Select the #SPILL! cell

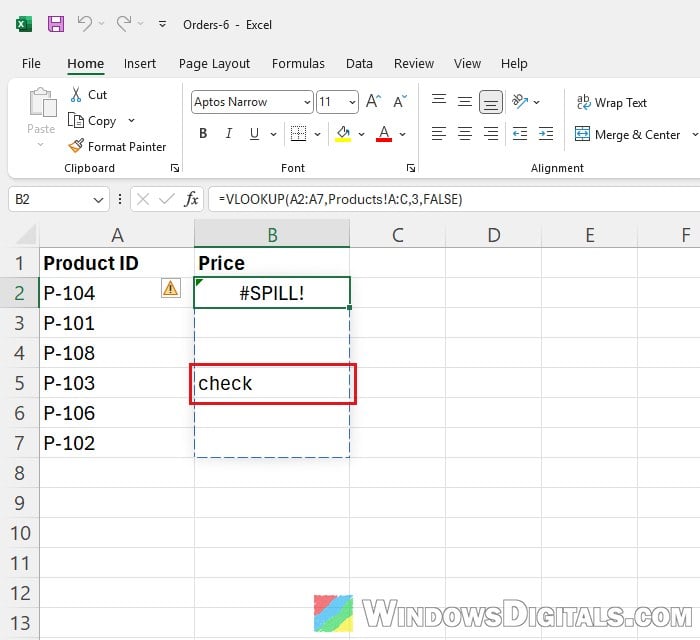click(272, 293)
